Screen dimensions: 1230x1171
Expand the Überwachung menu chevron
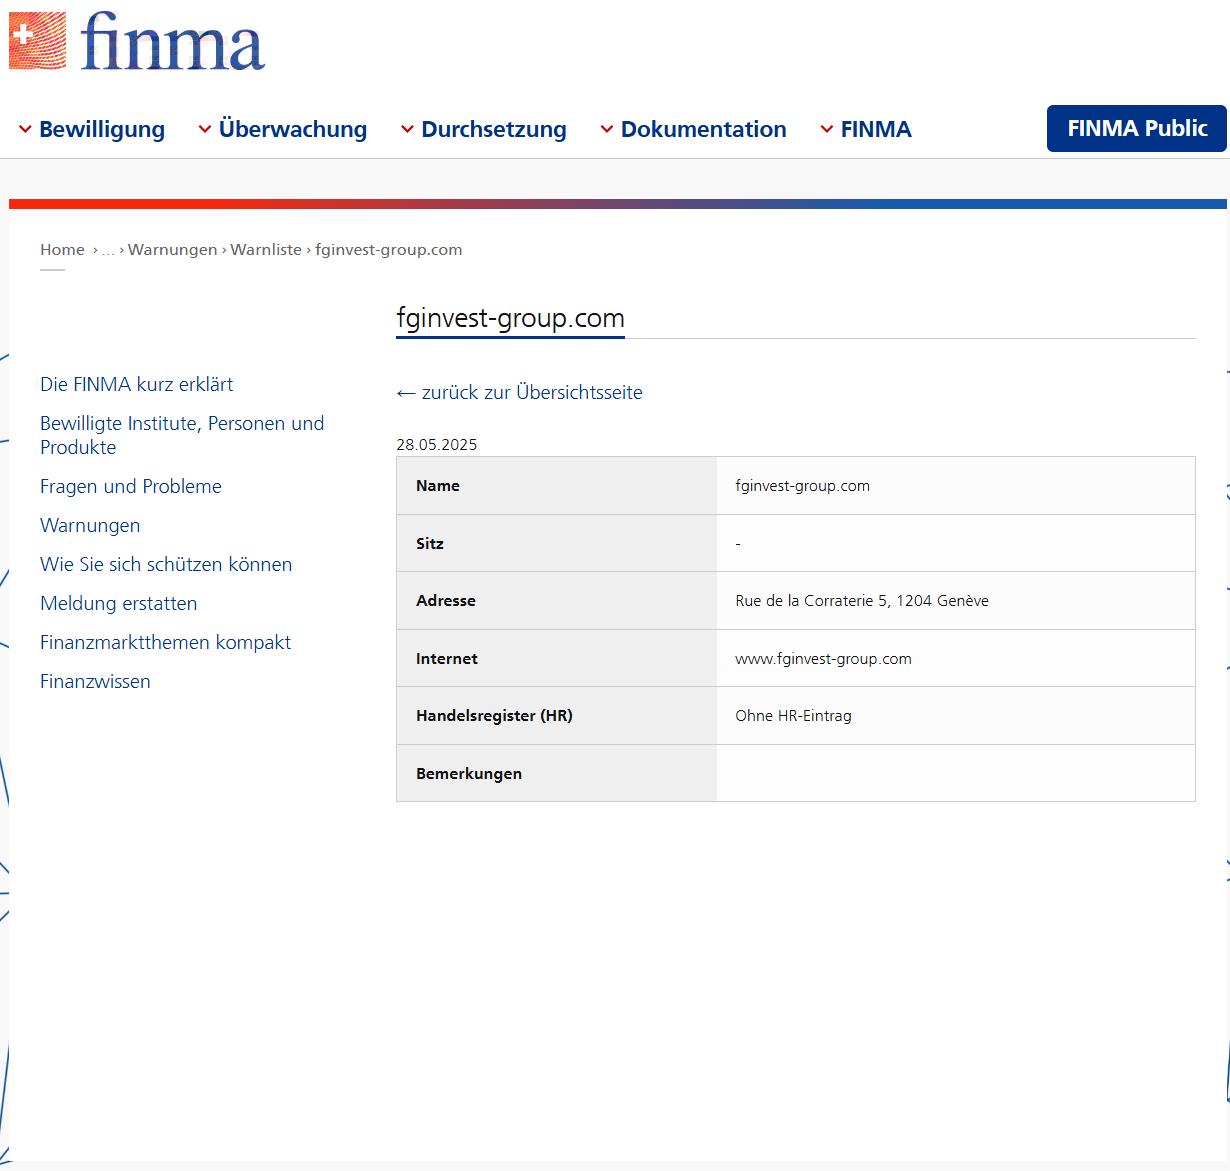pos(205,129)
